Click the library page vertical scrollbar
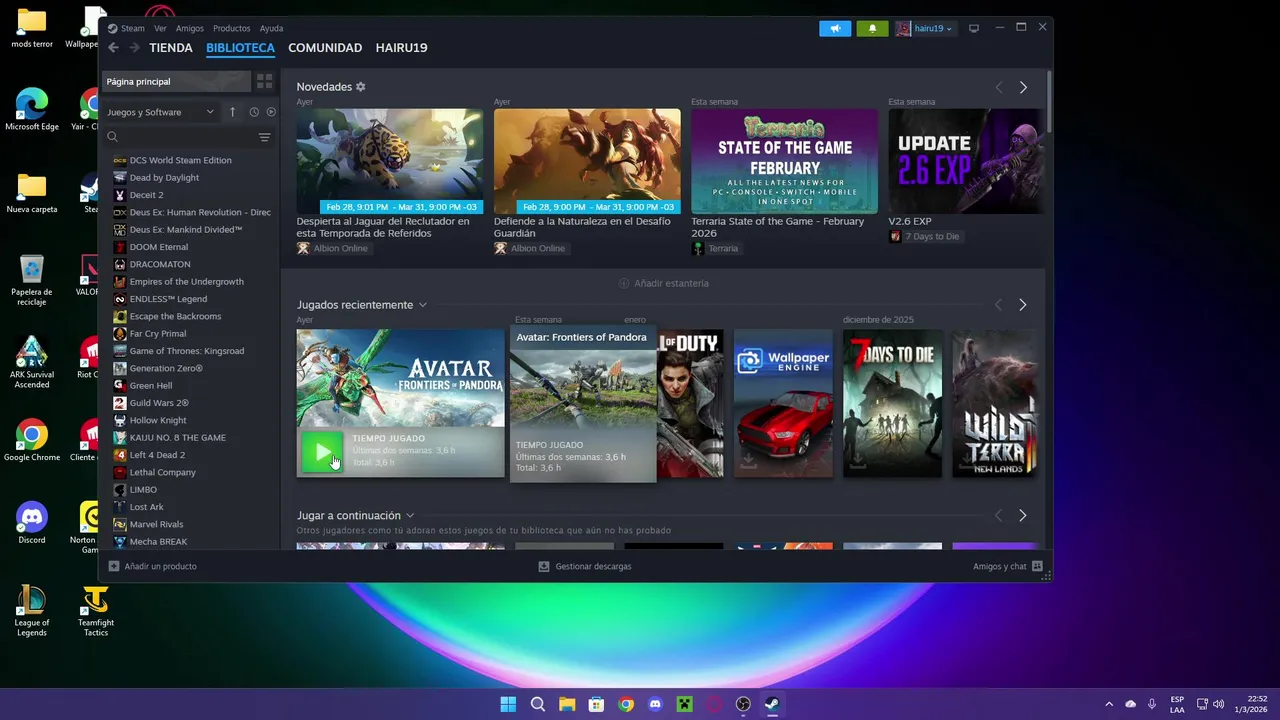Image resolution: width=1280 pixels, height=720 pixels. pos(1048,100)
